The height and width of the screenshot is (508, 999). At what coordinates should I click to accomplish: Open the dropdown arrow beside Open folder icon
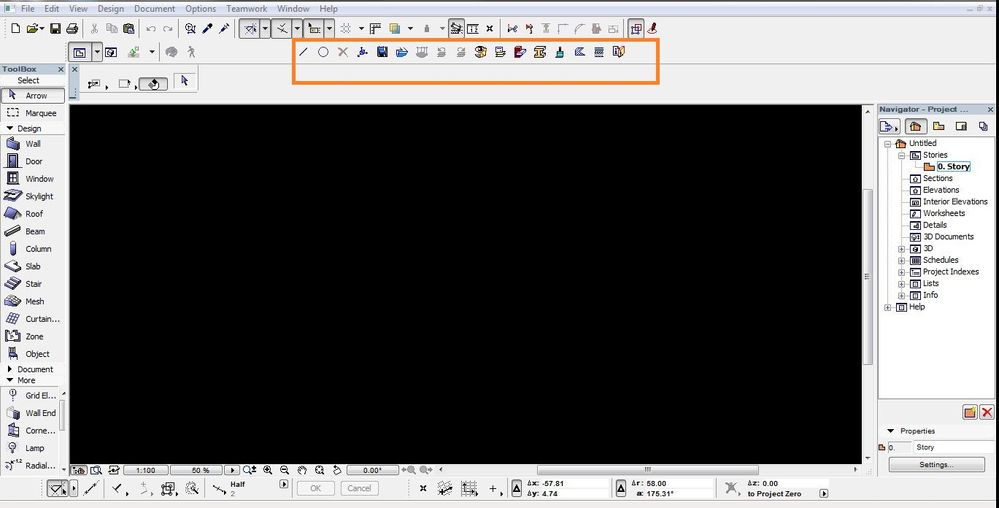(42, 29)
